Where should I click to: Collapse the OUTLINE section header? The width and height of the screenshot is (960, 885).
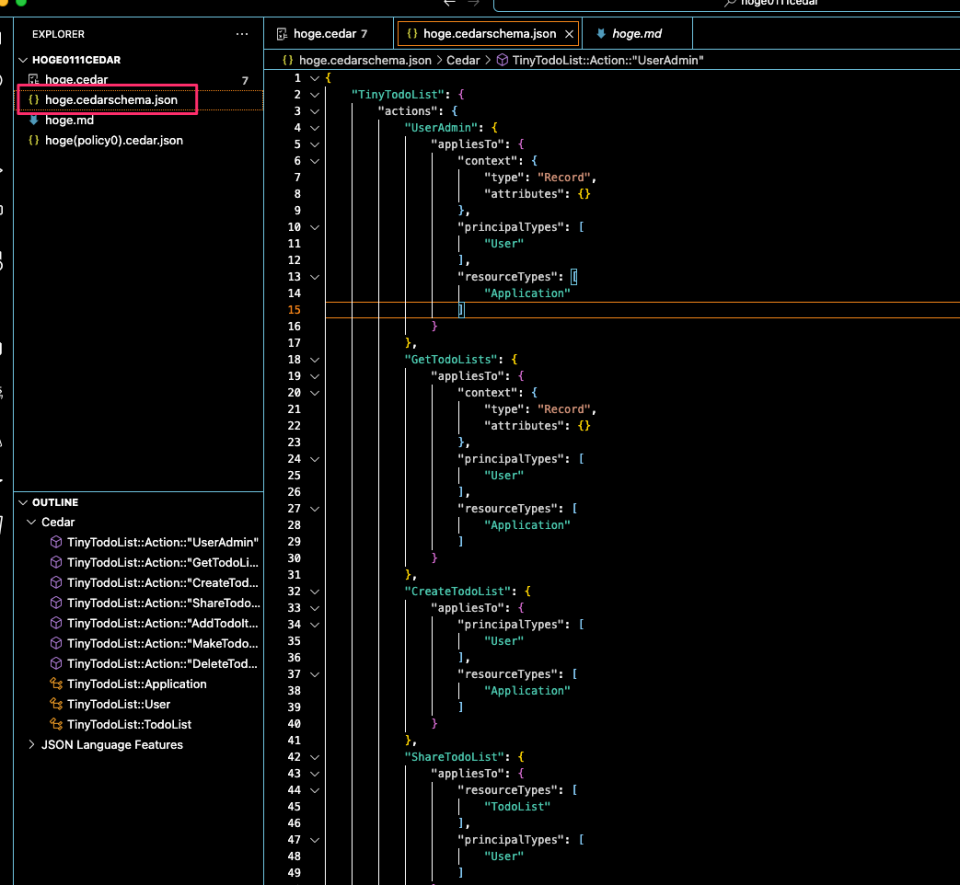click(21, 502)
